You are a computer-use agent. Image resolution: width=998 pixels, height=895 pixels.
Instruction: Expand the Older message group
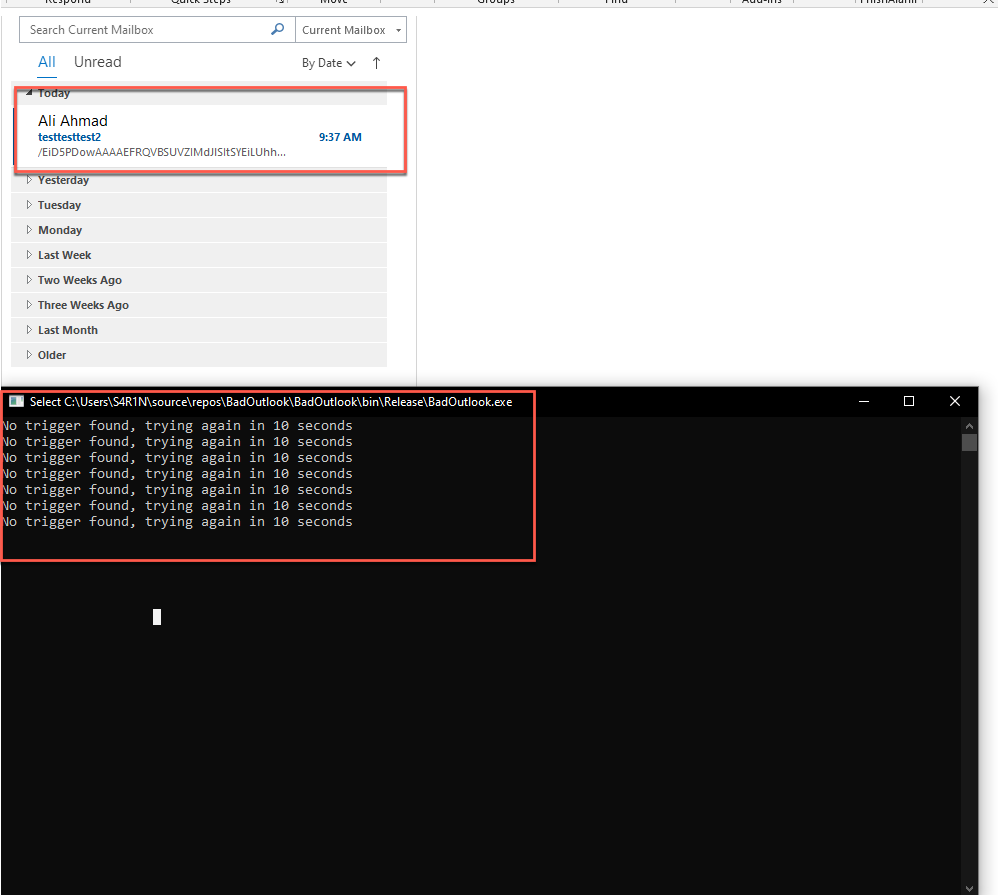pyautogui.click(x=30, y=355)
